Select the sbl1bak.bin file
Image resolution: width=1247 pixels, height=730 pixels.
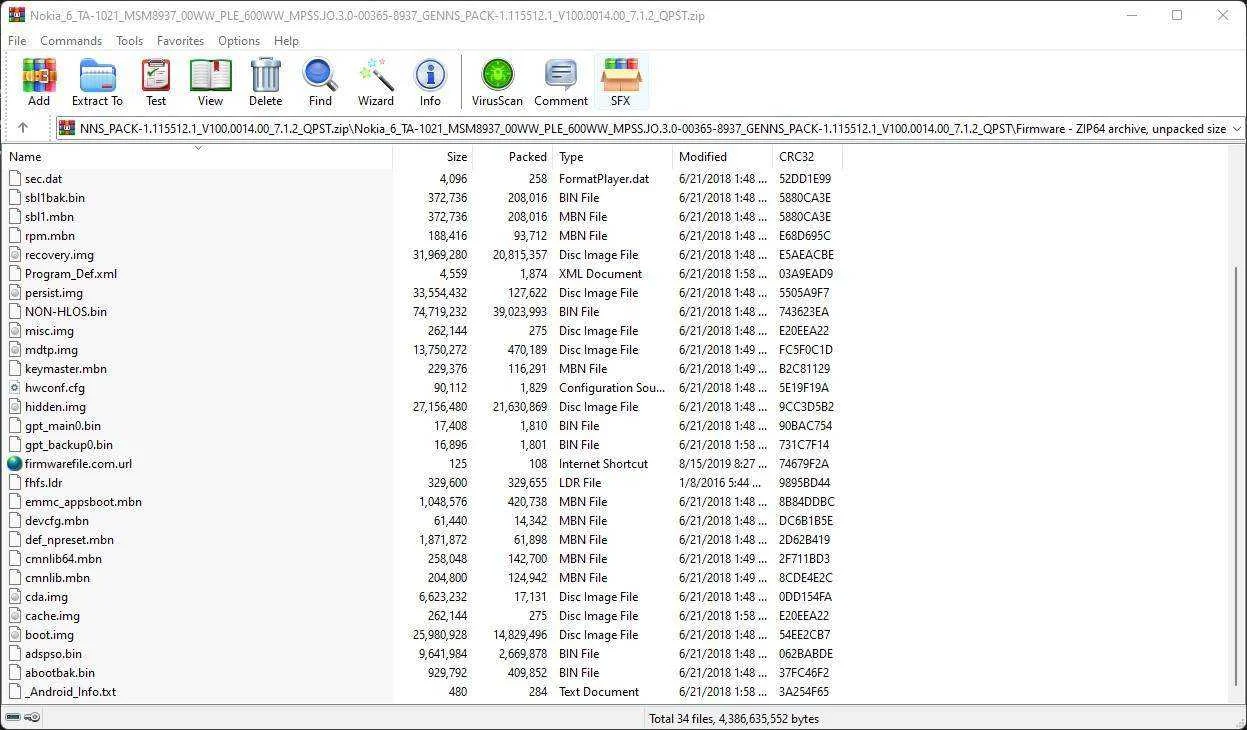coord(54,198)
